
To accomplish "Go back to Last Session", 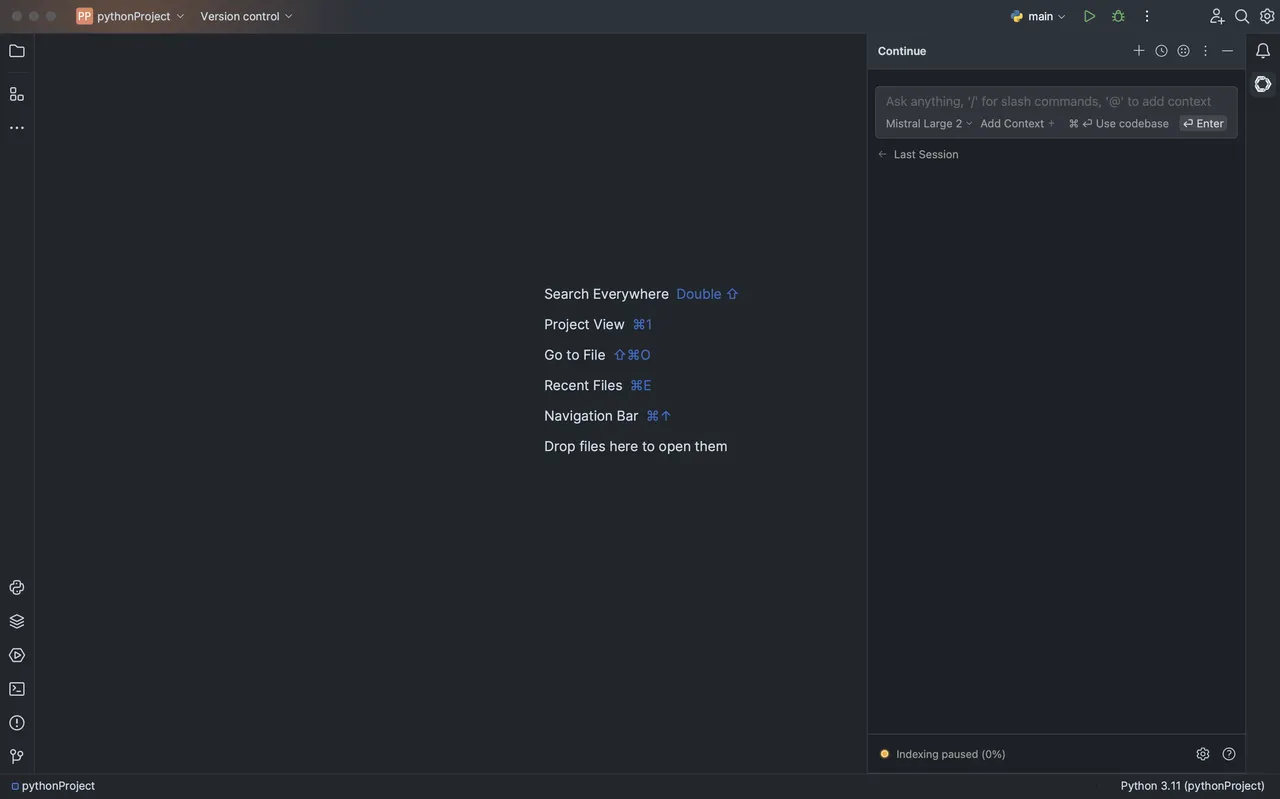I will pyautogui.click(x=918, y=154).
